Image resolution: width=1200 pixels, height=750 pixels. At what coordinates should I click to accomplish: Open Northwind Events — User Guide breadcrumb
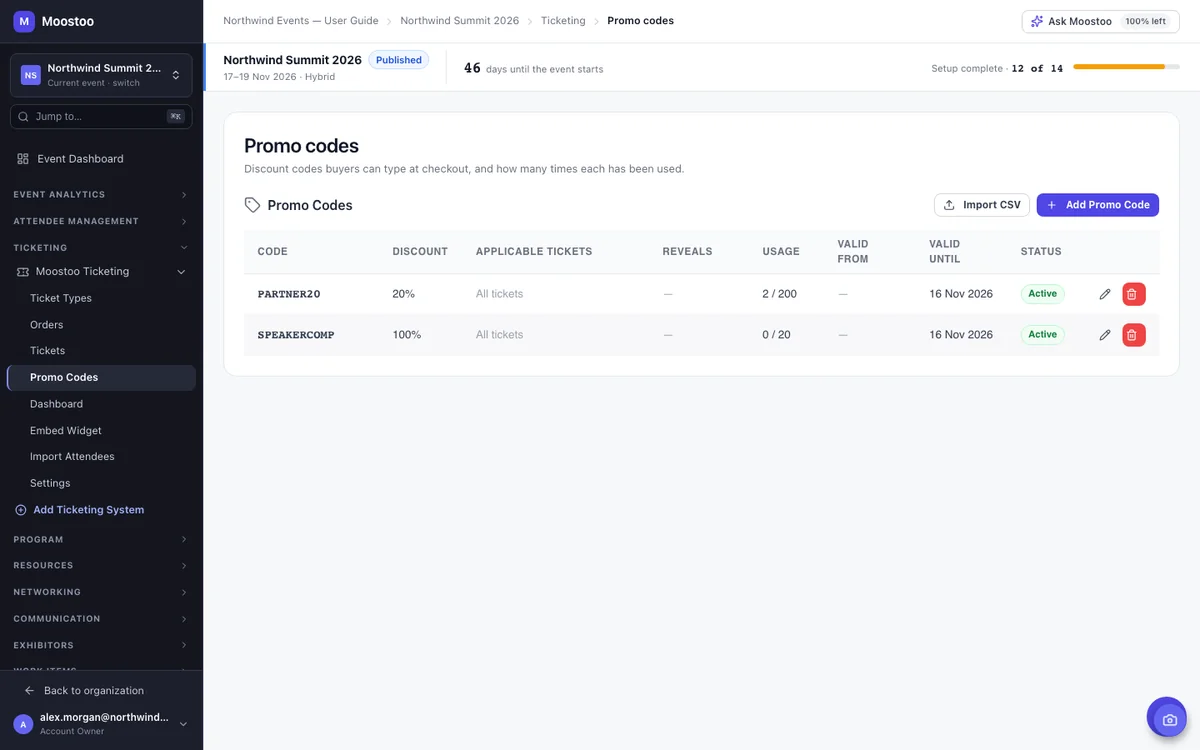pyautogui.click(x=301, y=21)
